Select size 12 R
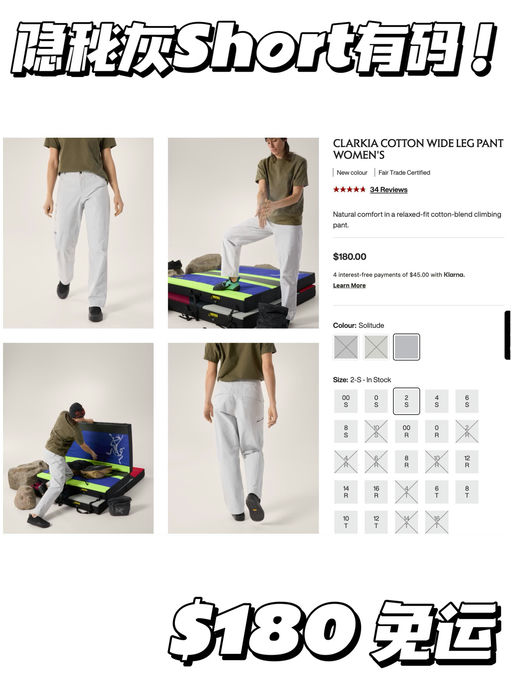 coord(467,461)
